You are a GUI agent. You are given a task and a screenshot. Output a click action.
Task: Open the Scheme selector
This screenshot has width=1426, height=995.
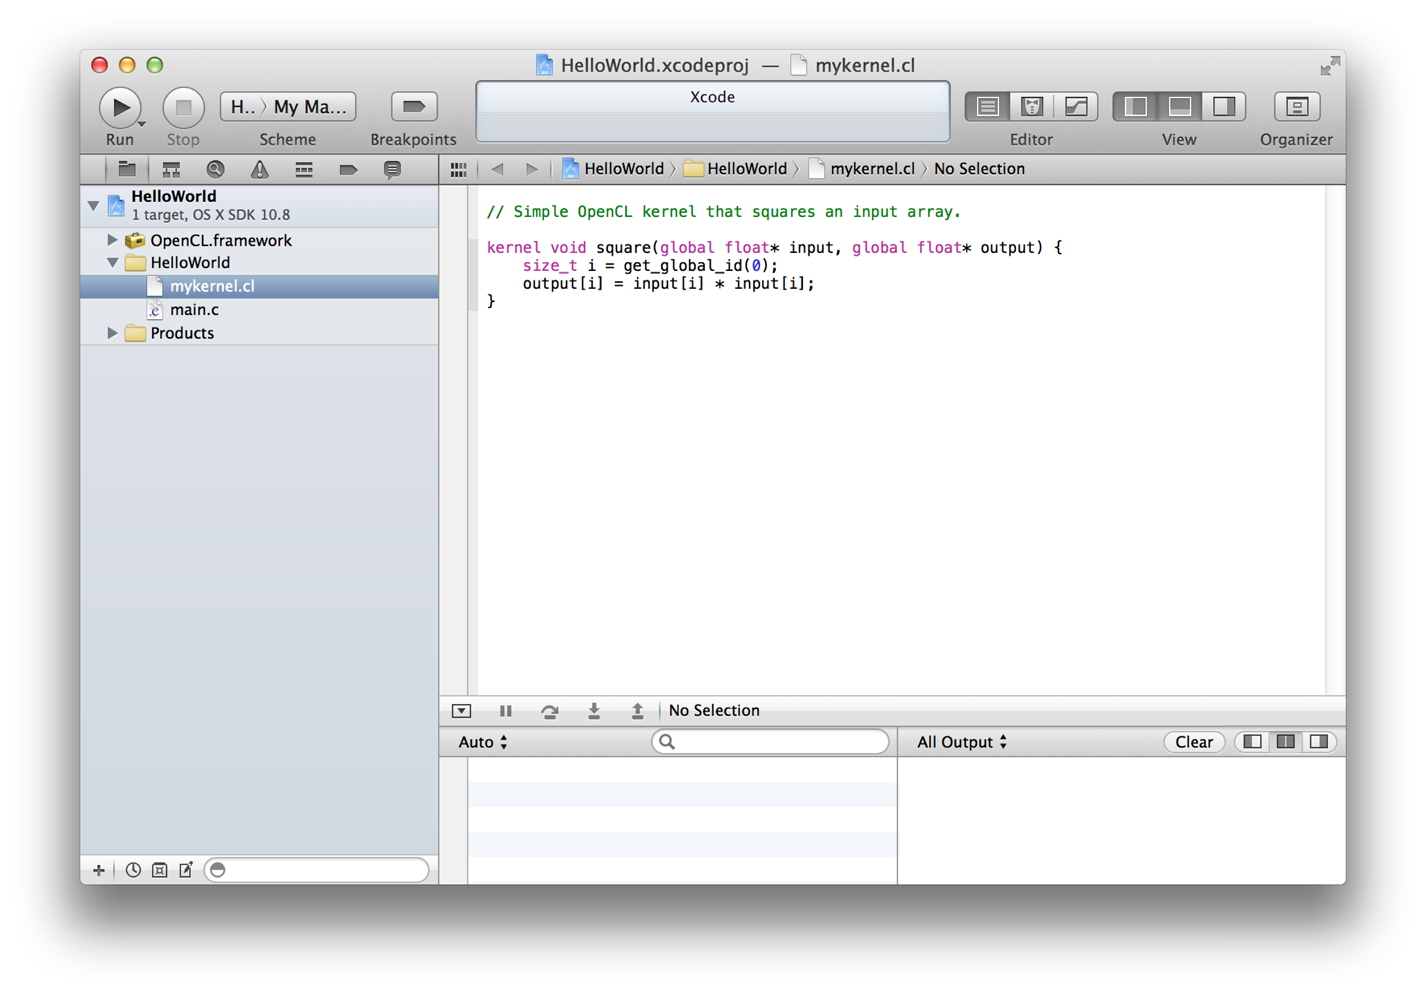tap(288, 107)
